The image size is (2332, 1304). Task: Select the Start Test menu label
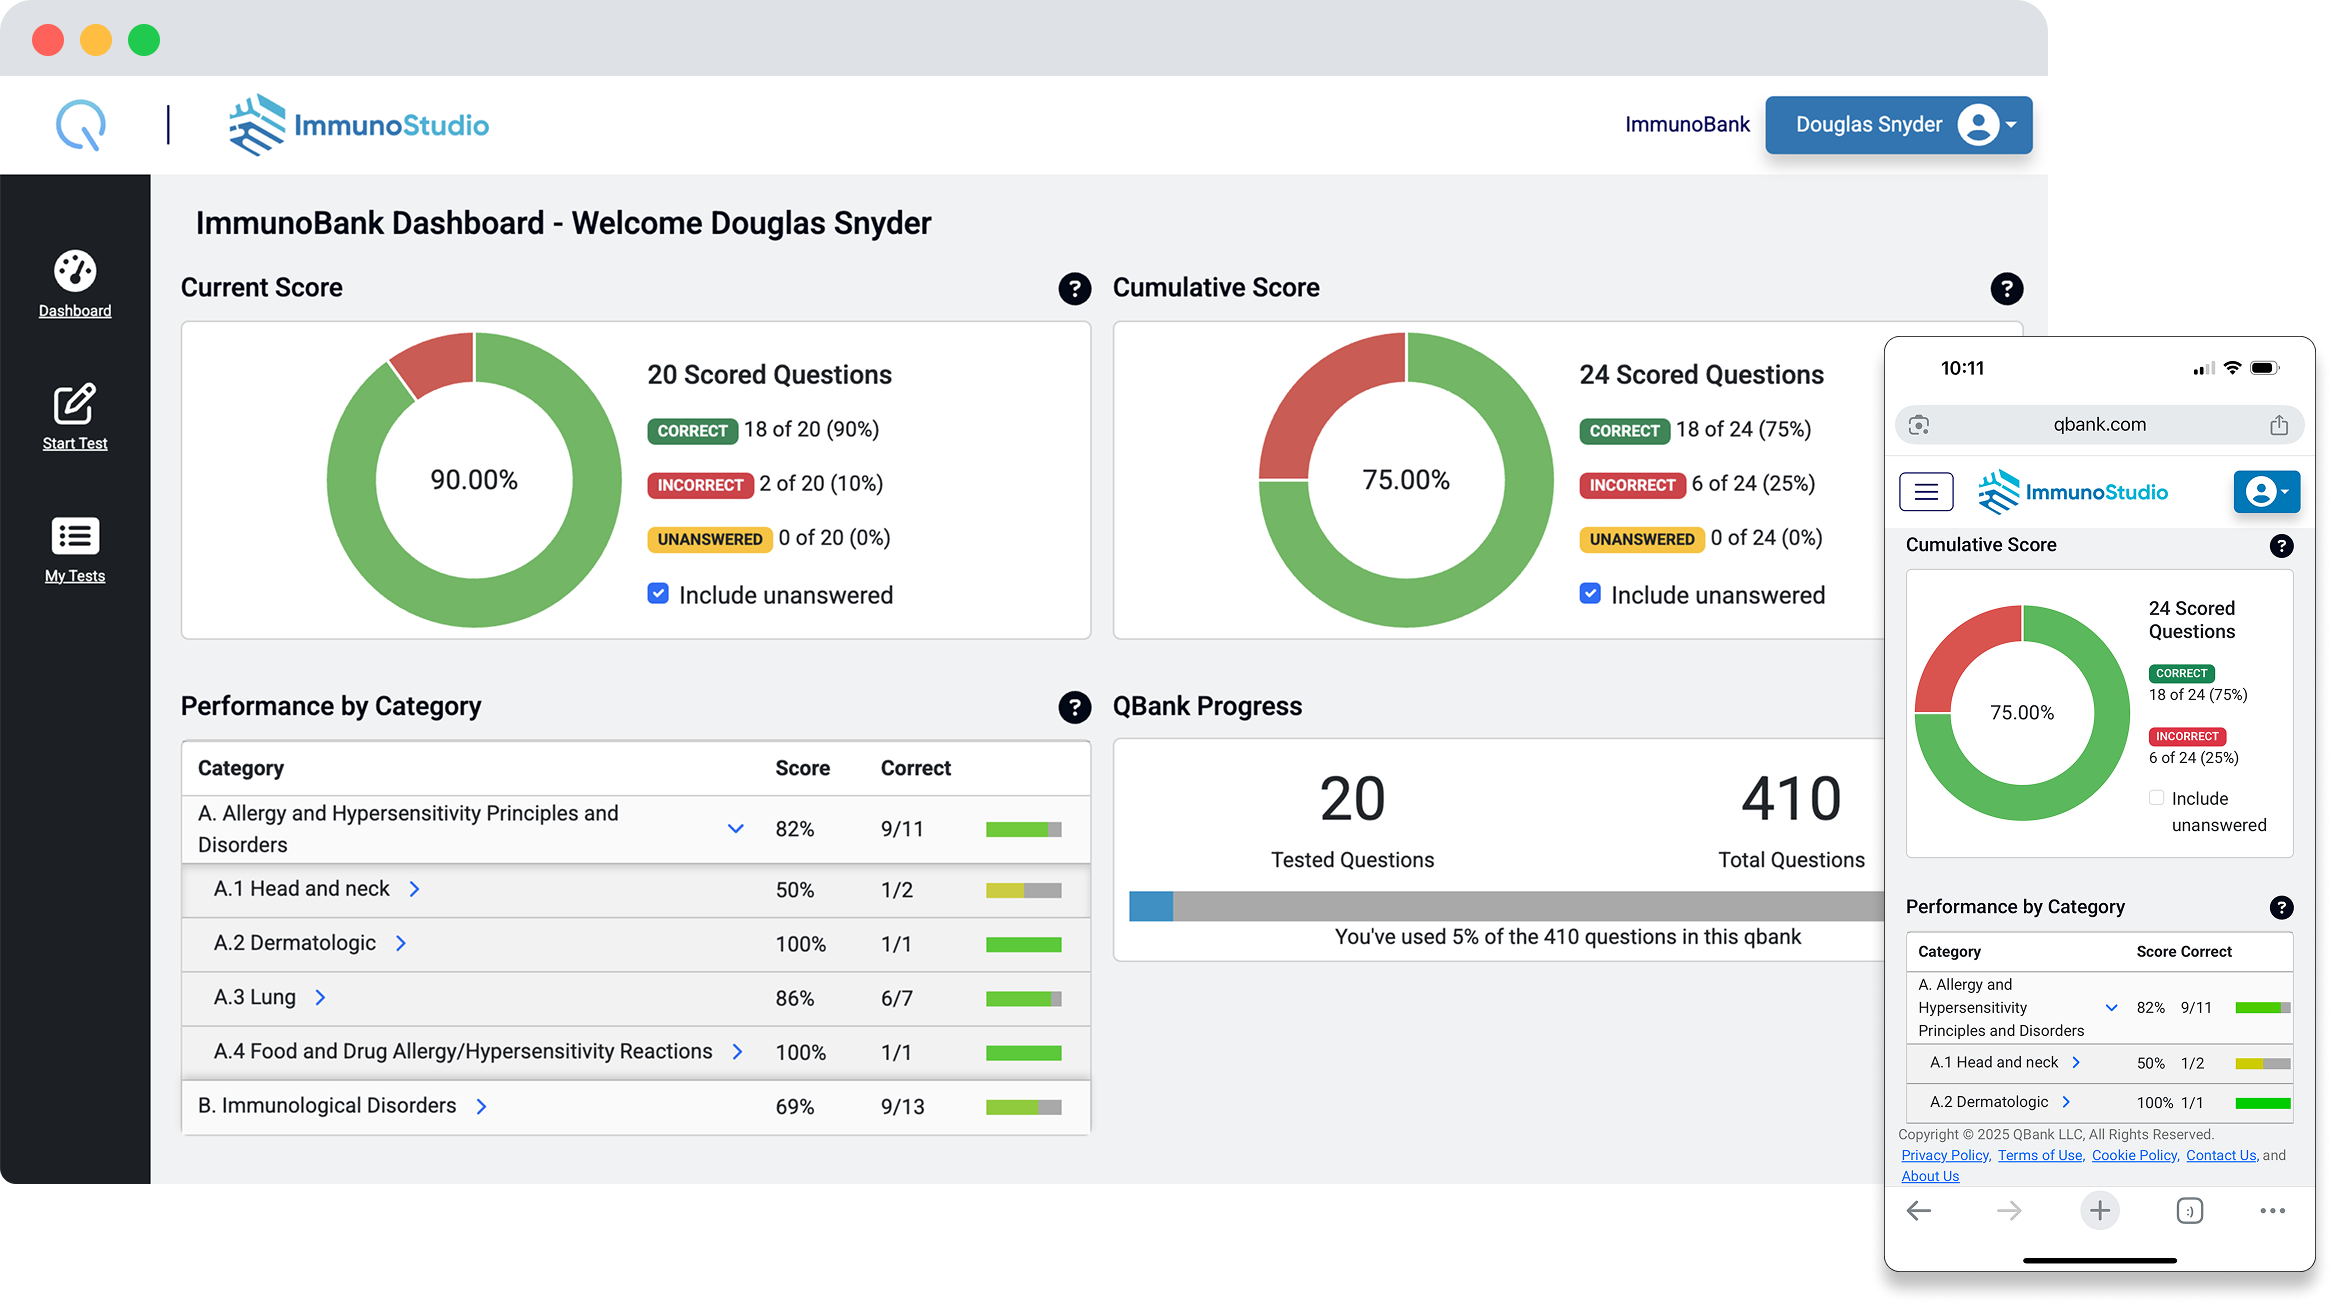75,444
